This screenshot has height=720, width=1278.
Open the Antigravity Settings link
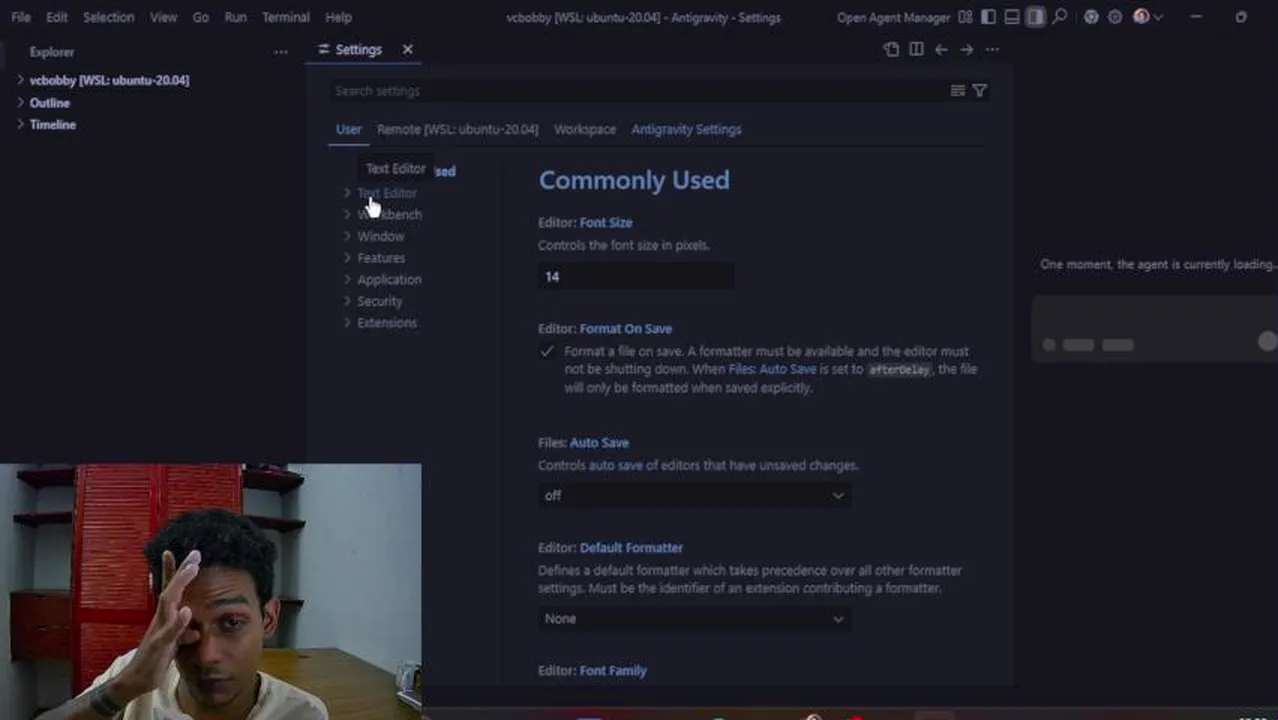pyautogui.click(x=686, y=129)
